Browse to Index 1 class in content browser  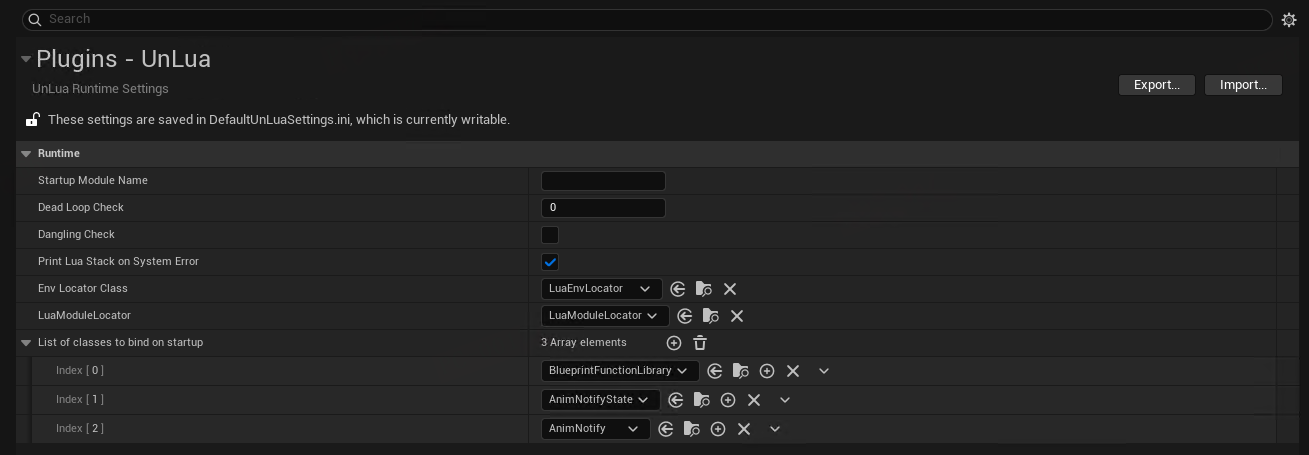pyautogui.click(x=702, y=400)
